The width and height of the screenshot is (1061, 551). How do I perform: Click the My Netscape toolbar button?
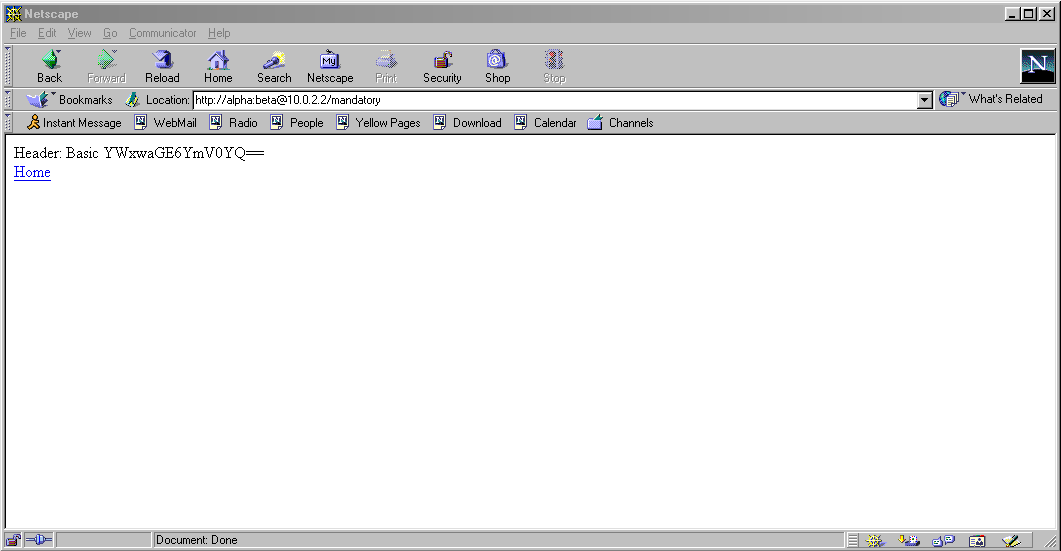[330, 67]
